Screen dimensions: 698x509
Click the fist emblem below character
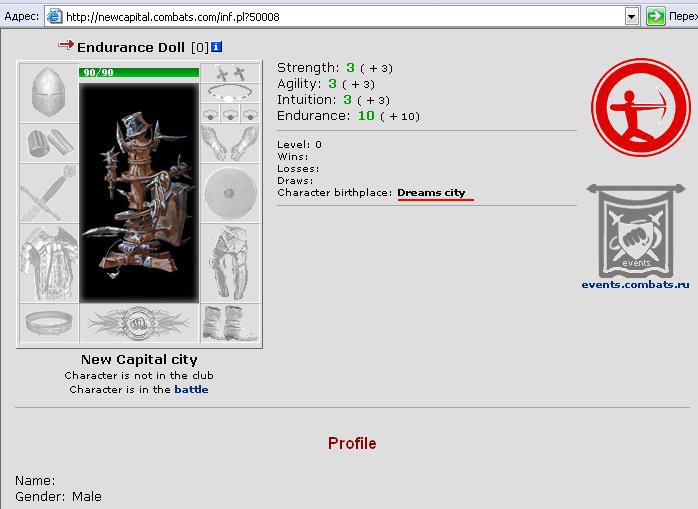click(139, 323)
